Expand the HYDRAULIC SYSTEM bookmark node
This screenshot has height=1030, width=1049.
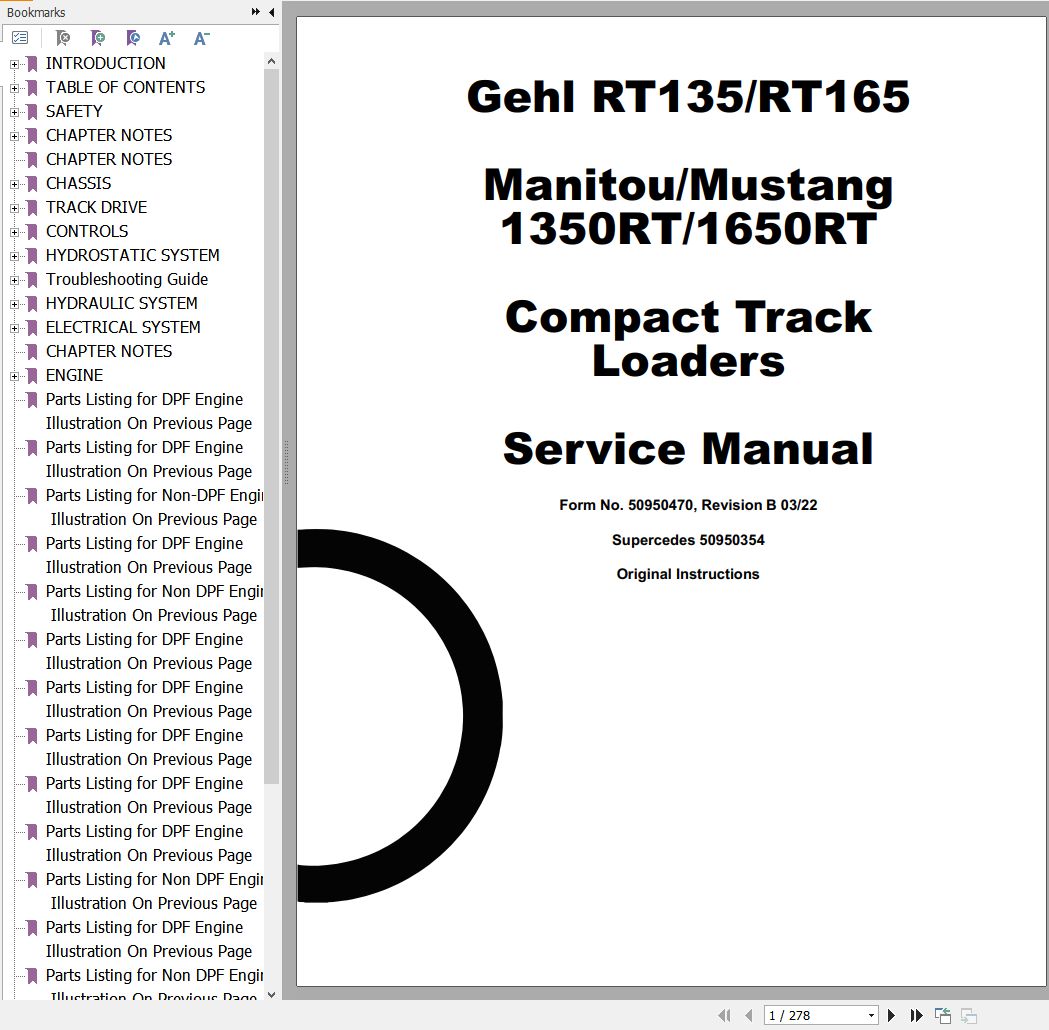[14, 304]
